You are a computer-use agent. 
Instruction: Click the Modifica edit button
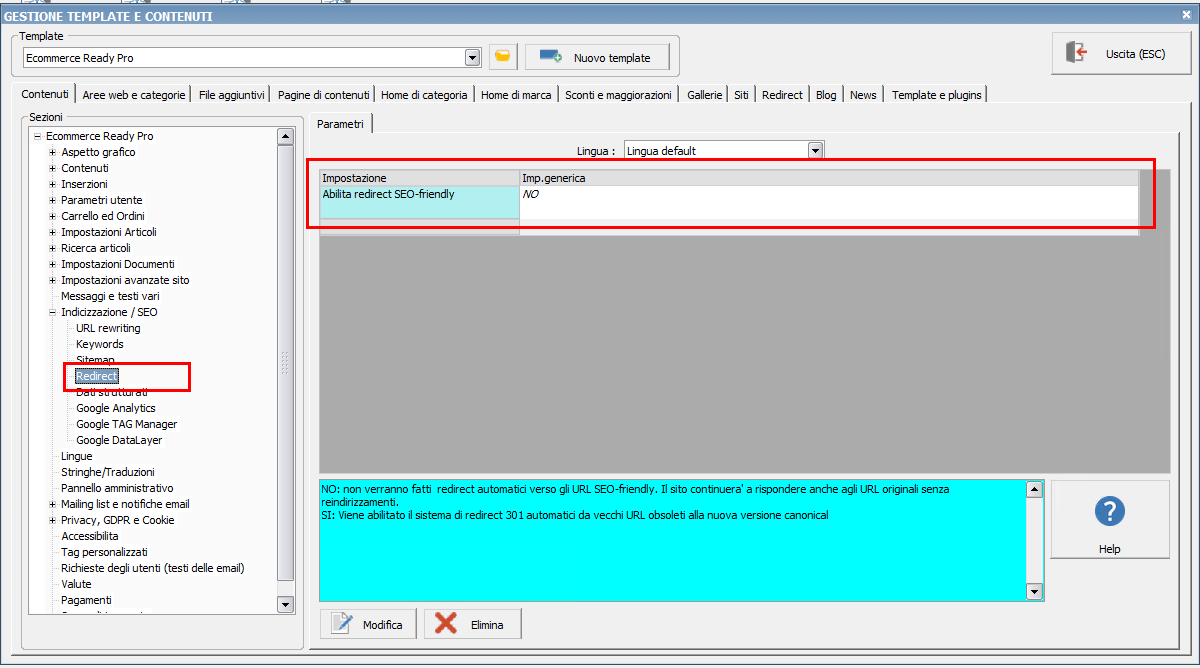coord(369,624)
